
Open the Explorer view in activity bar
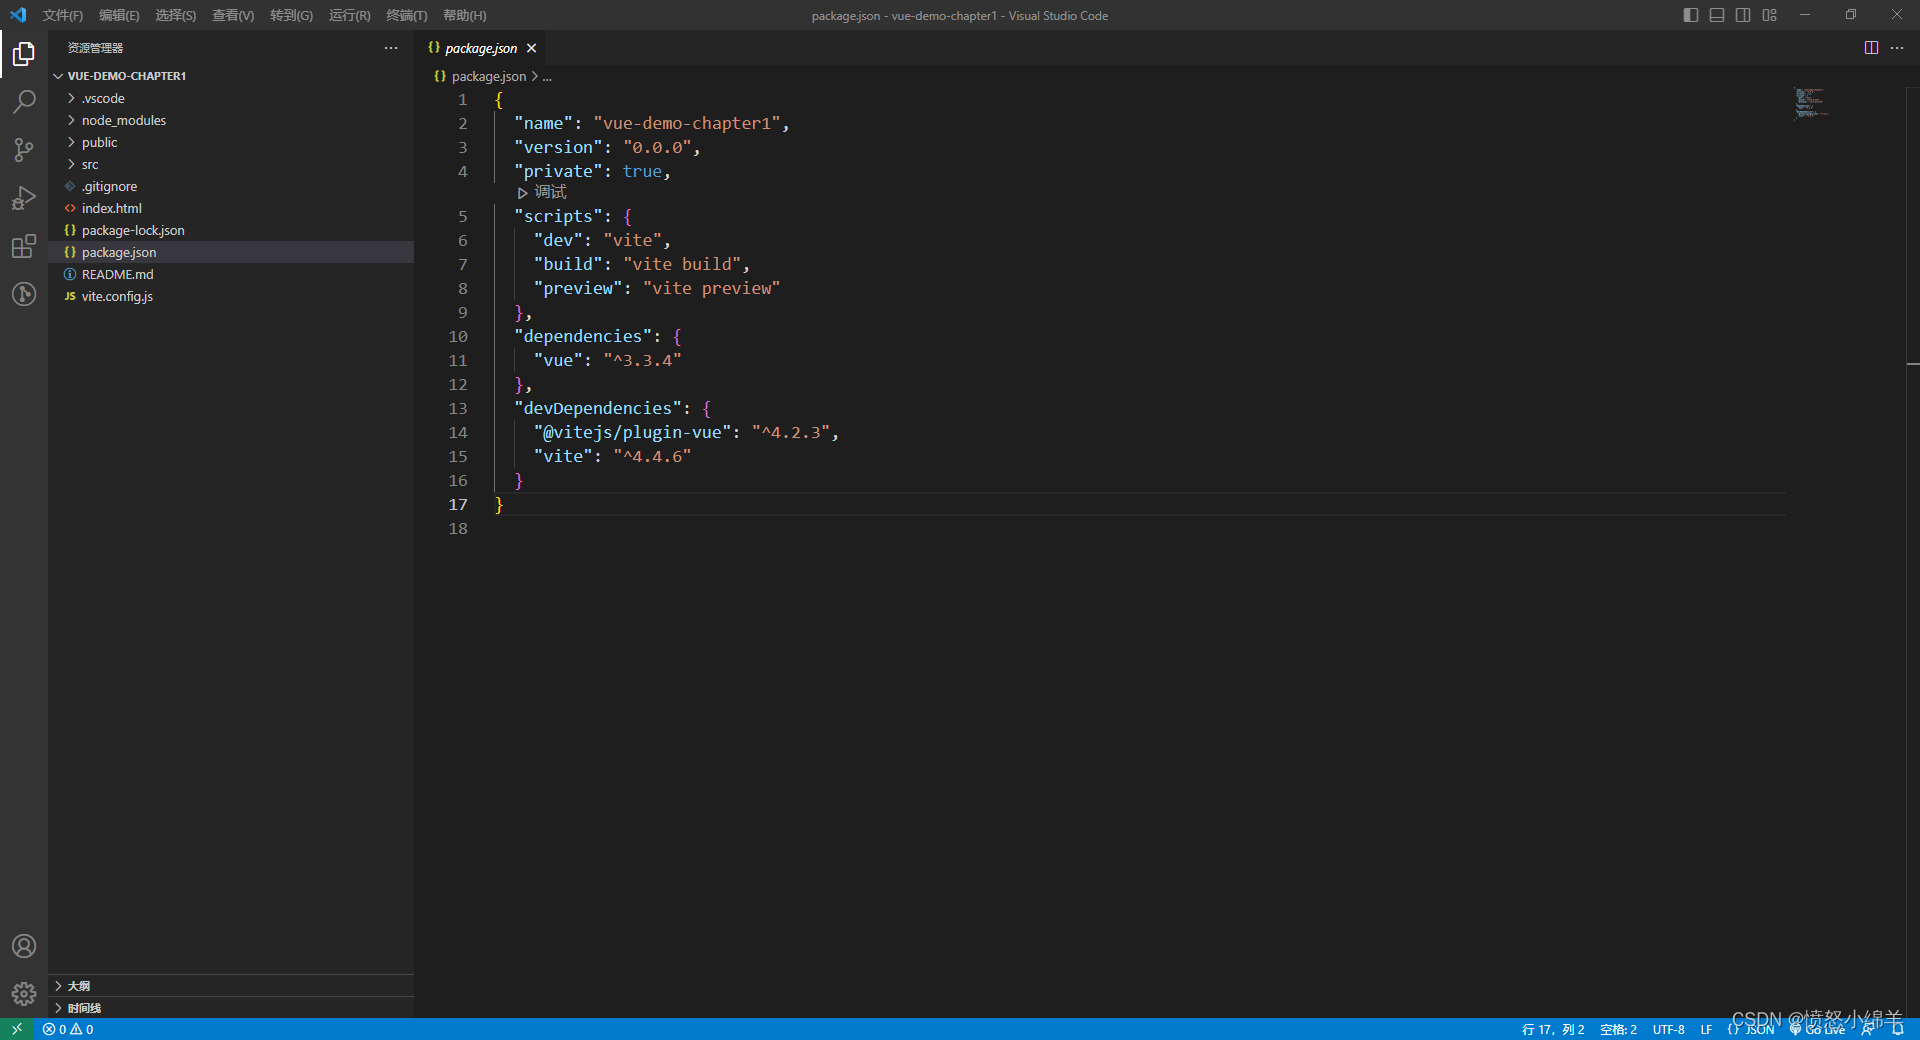24,54
